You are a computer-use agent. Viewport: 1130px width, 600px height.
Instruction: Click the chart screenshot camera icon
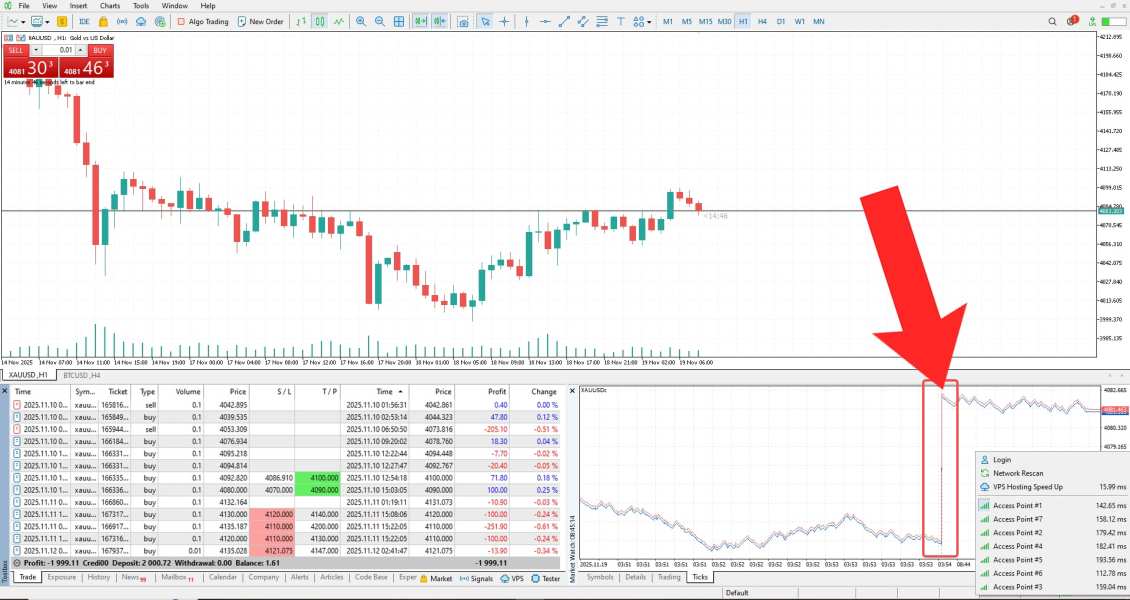(463, 22)
